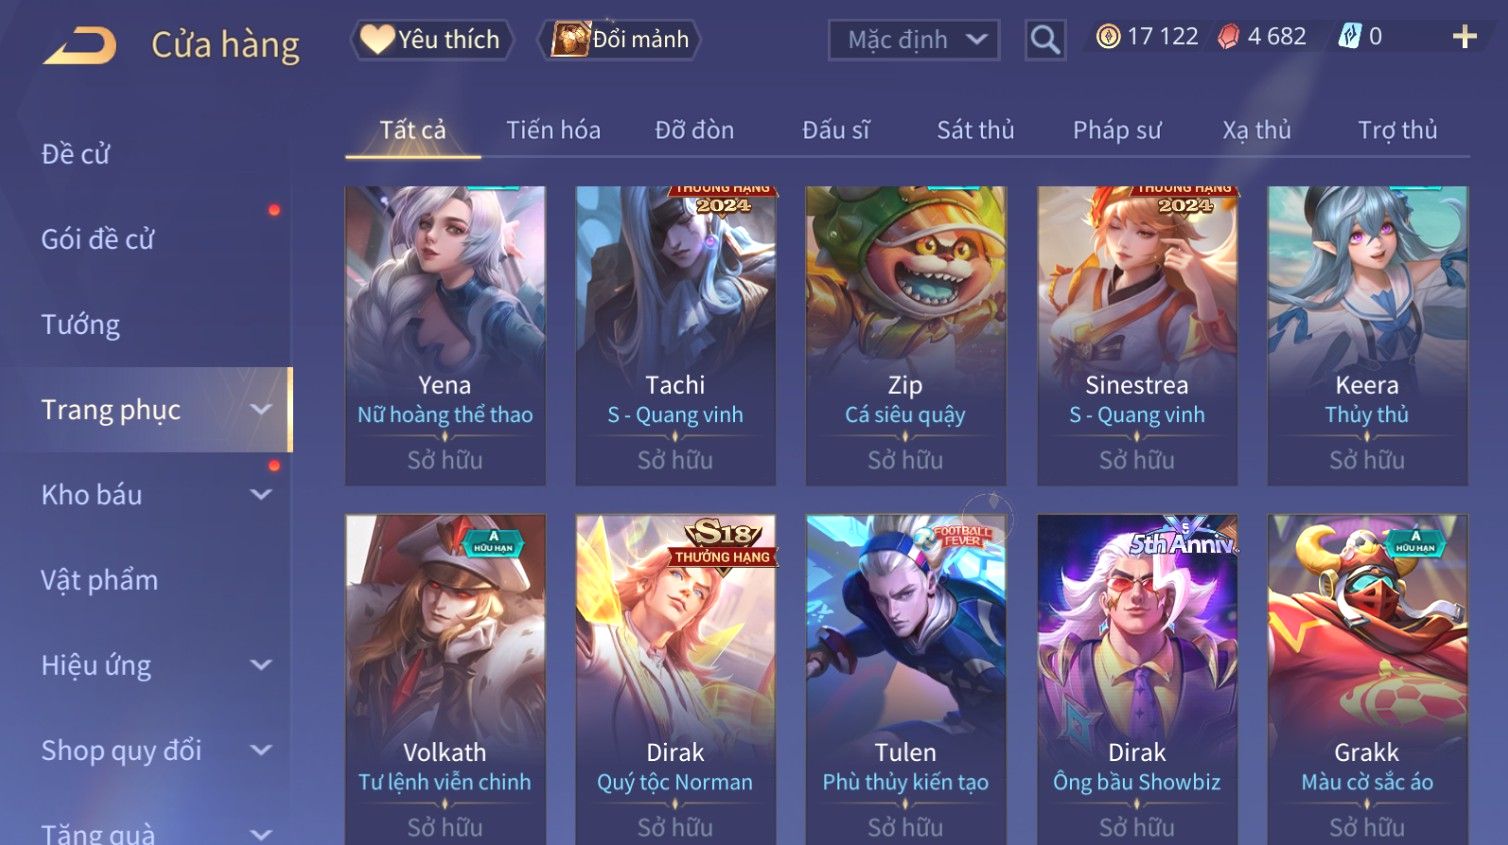The image size is (1508, 845).
Task: Select the Tulen Phù thủy kiến tạo skin
Action: 906,680
